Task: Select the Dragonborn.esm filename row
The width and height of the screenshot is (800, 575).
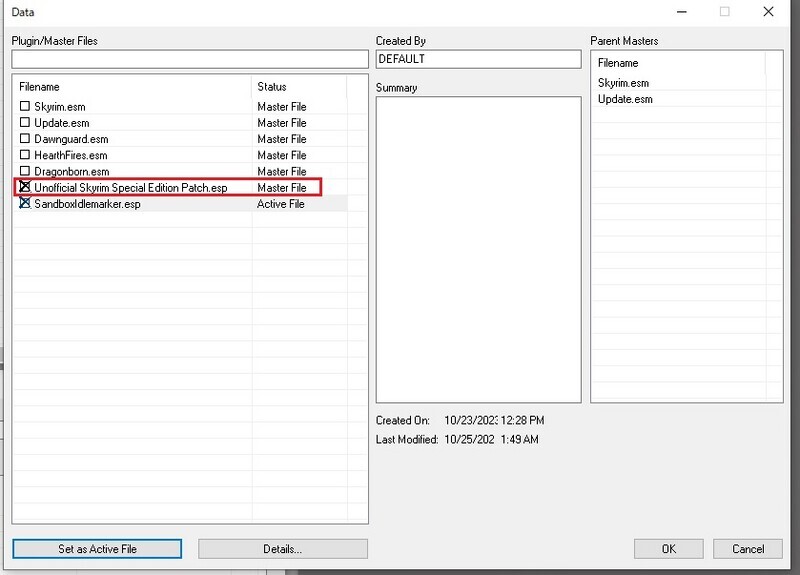Action: coord(71,171)
